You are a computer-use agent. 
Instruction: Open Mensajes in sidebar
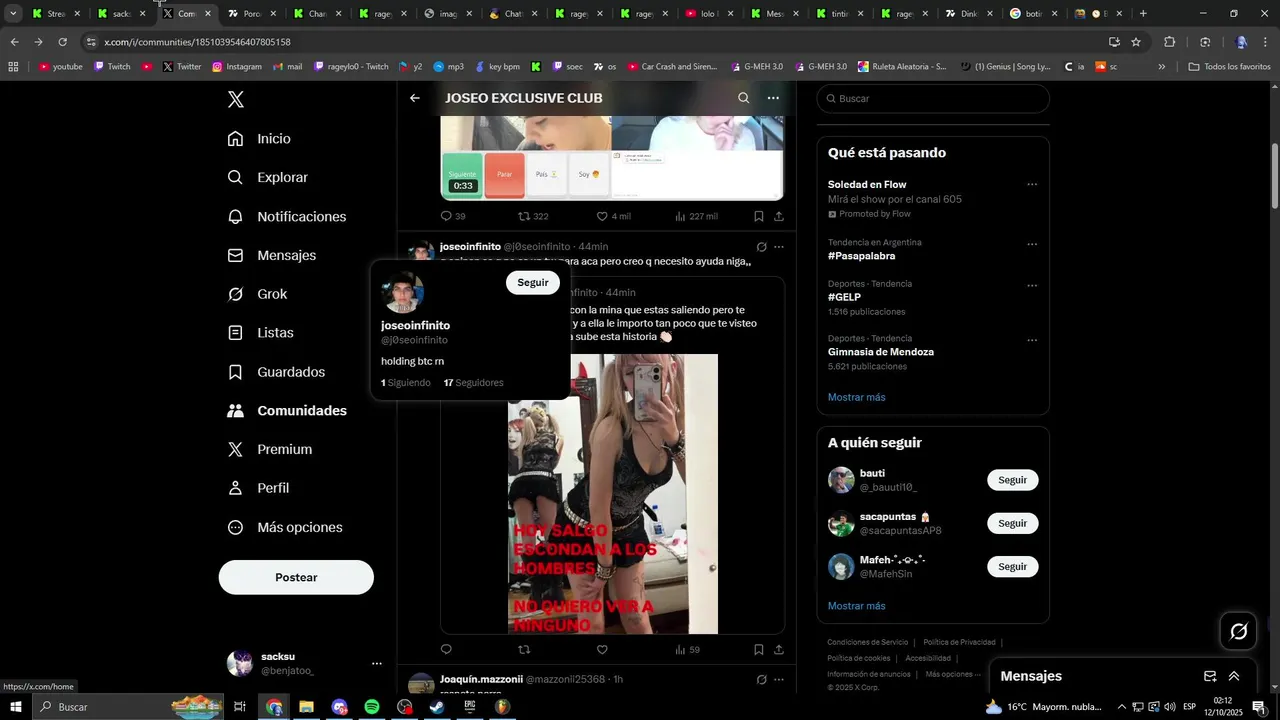pyautogui.click(x=271, y=255)
